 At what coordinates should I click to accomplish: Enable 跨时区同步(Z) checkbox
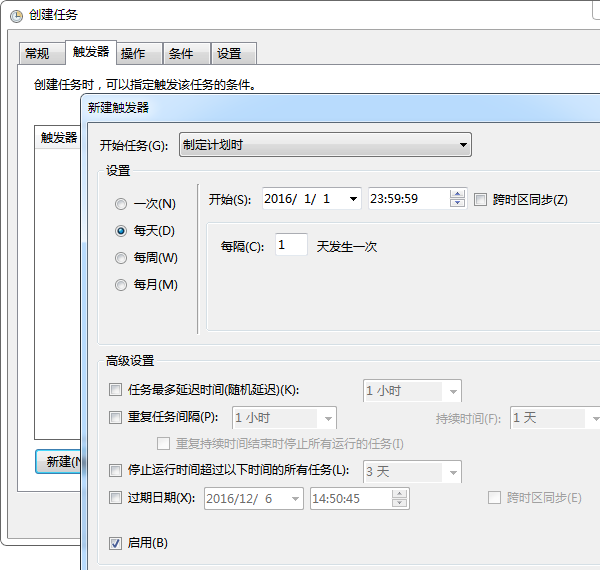tap(481, 199)
